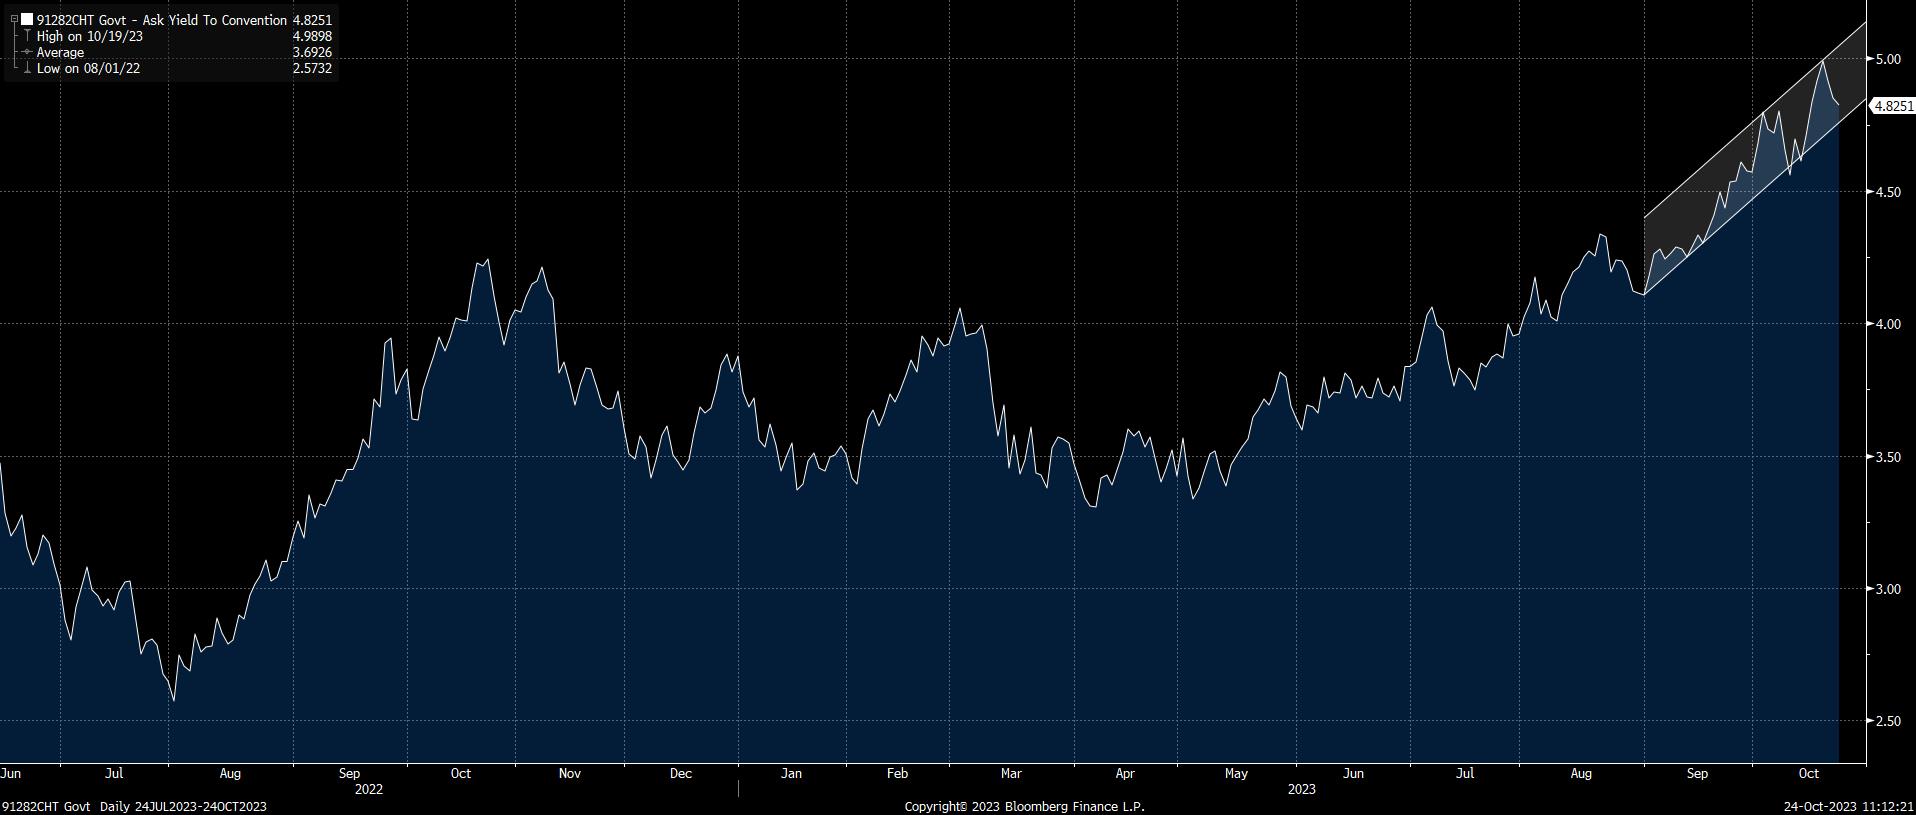1916x815 pixels.
Task: Click the 2022 year label on x-axis
Action: click(x=369, y=789)
